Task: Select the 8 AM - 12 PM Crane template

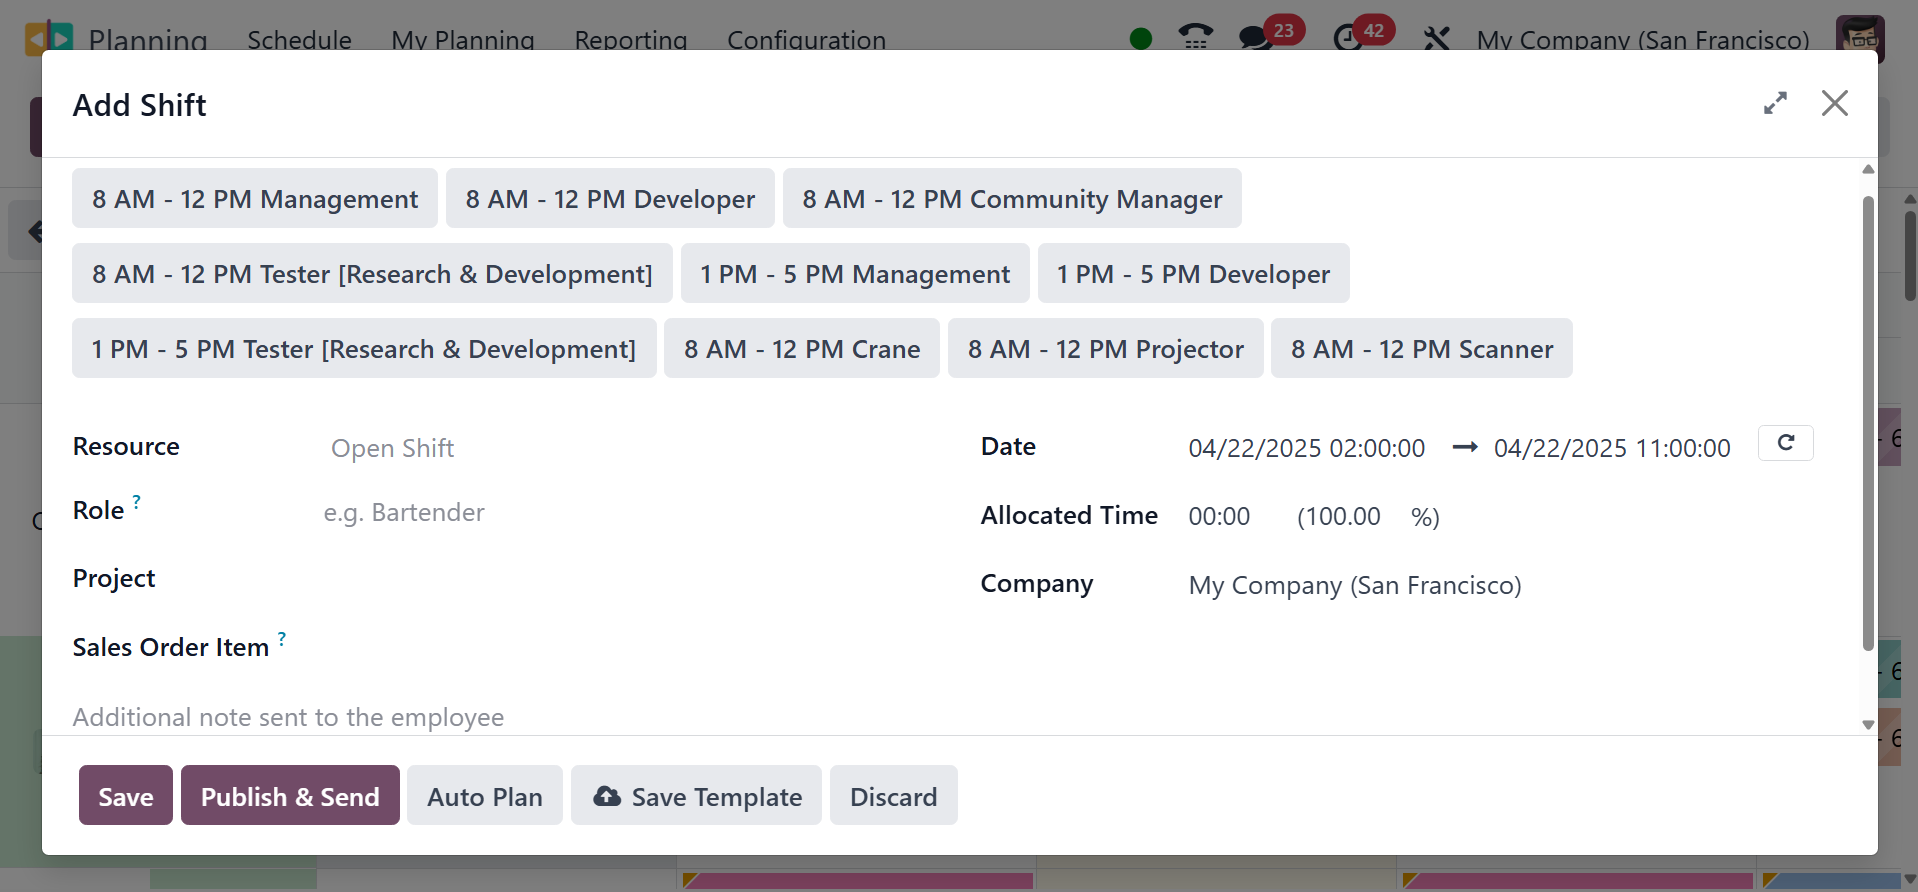Action: tap(801, 349)
